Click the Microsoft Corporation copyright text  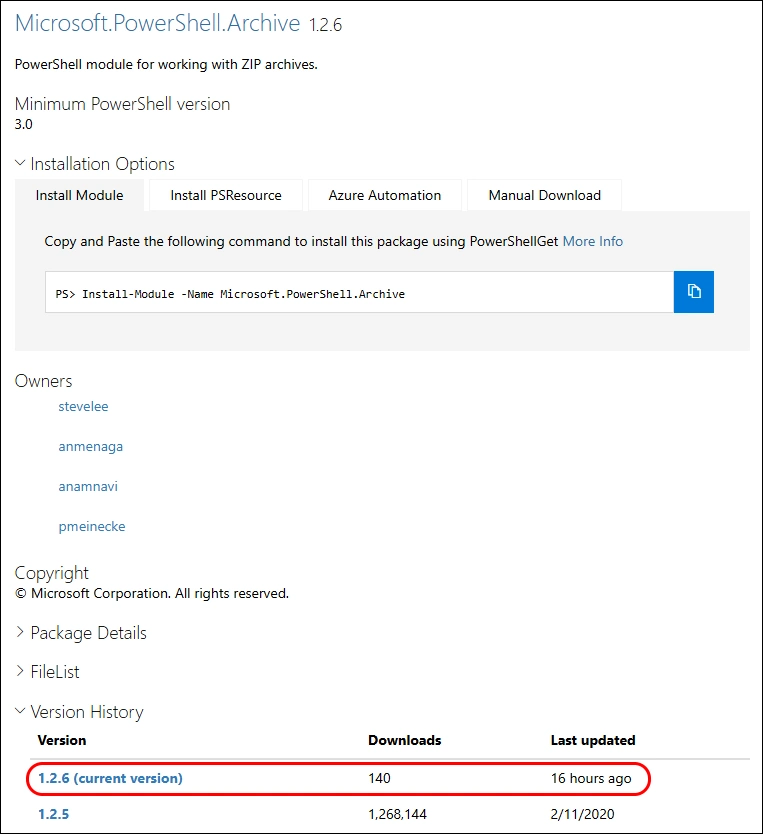pyautogui.click(x=152, y=594)
